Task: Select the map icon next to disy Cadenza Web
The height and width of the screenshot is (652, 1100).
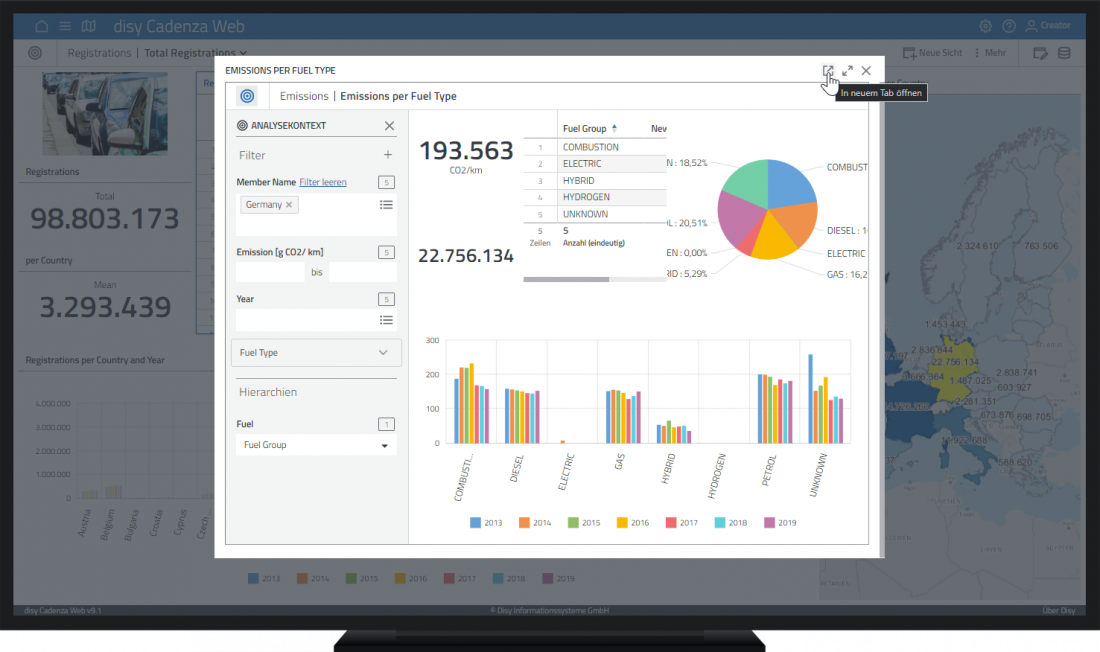Action: pyautogui.click(x=88, y=26)
